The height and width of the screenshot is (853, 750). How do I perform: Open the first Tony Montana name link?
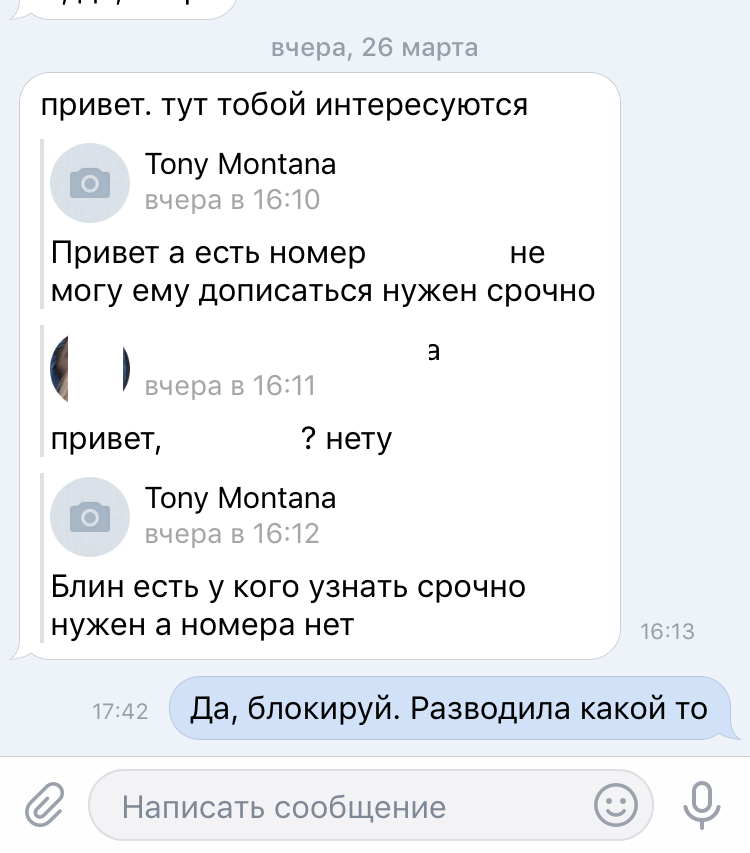point(240,164)
